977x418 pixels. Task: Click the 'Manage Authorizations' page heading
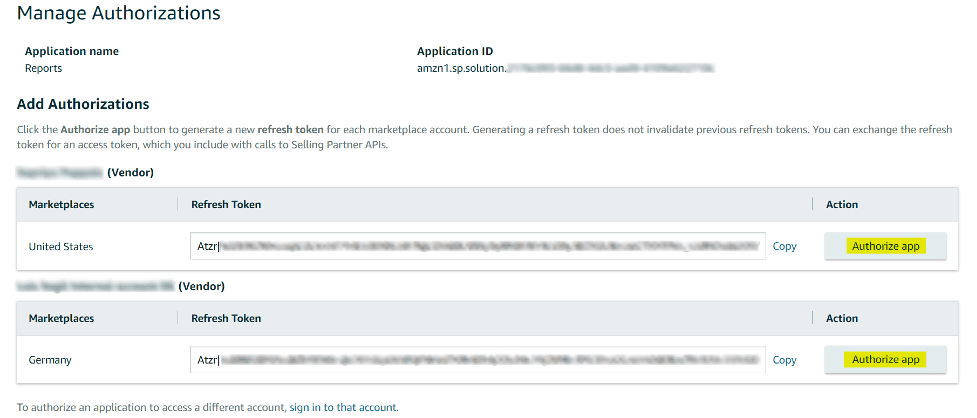click(x=118, y=12)
